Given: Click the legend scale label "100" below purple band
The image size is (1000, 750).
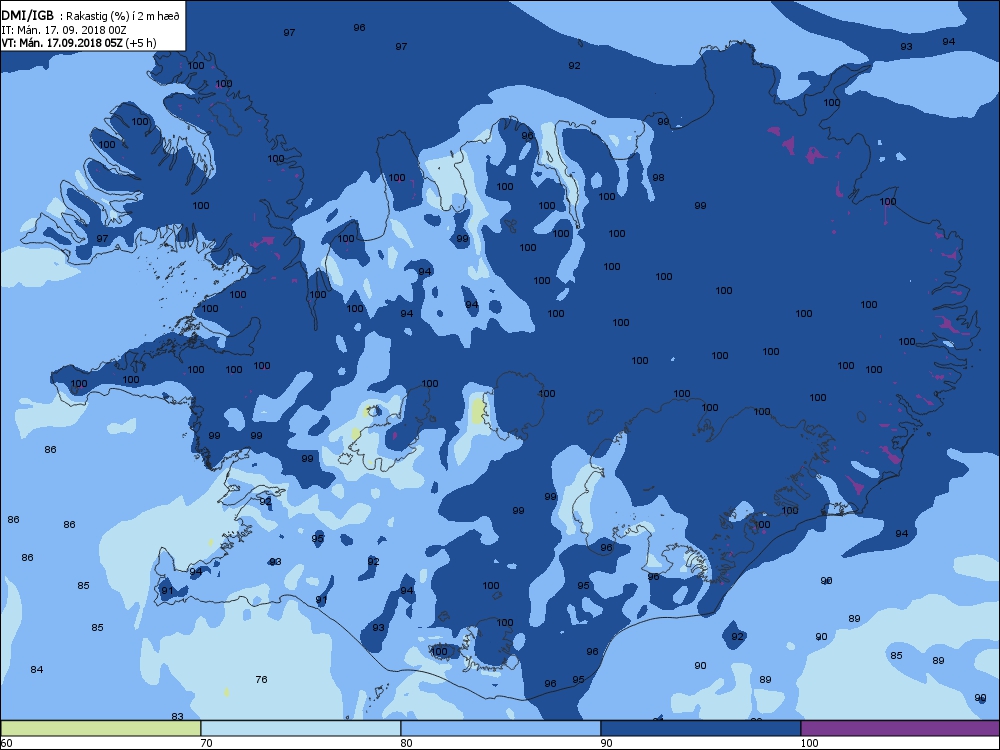Looking at the screenshot, I should [x=809, y=743].
